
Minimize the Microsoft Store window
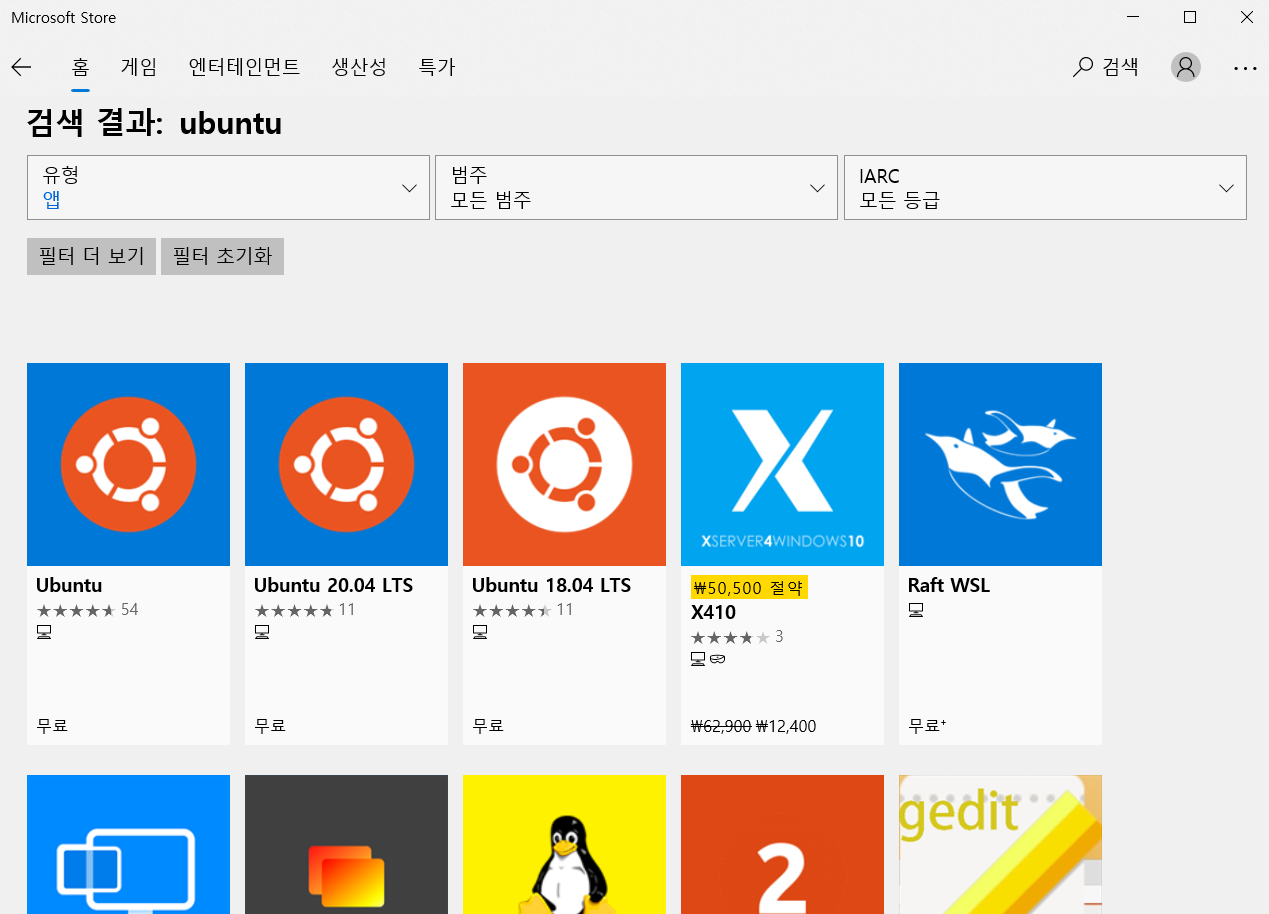tap(1133, 17)
